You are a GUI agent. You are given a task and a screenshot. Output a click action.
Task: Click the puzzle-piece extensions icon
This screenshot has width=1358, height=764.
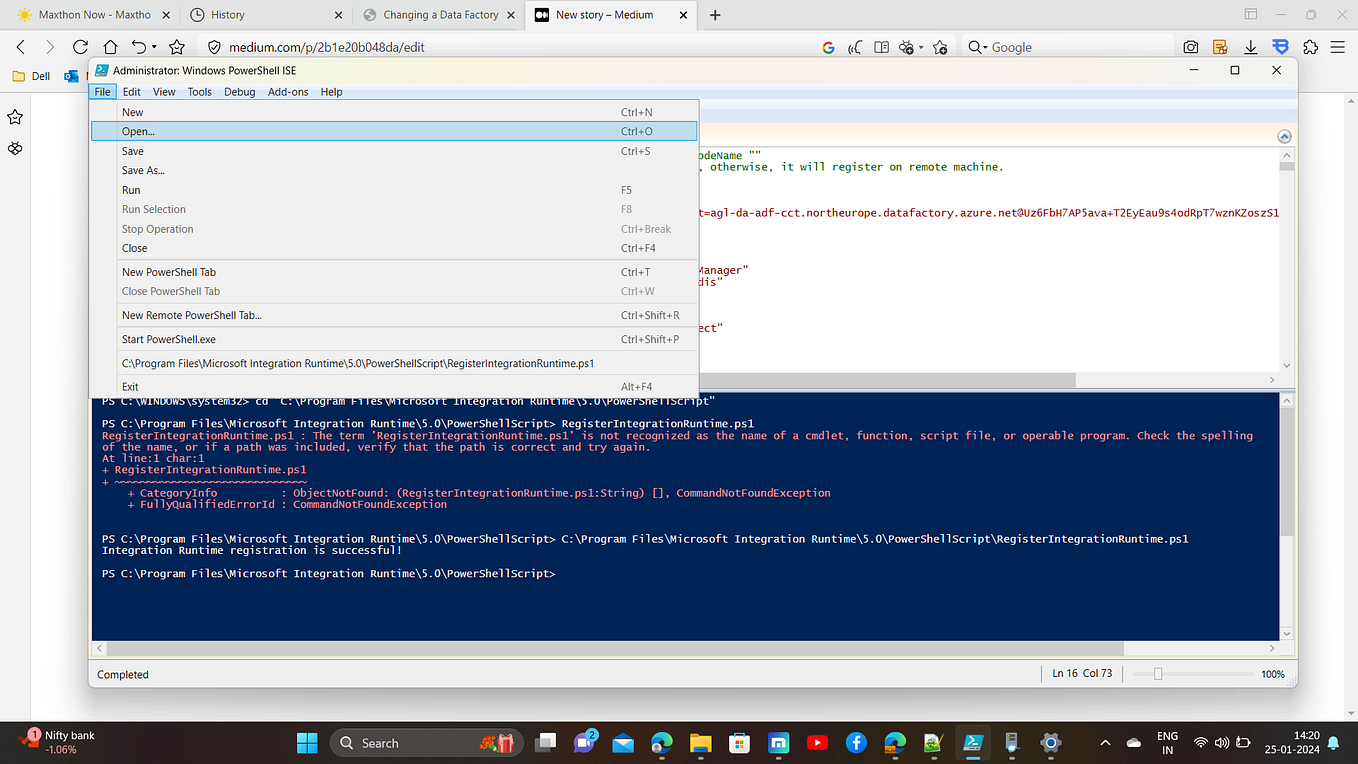tap(1311, 47)
